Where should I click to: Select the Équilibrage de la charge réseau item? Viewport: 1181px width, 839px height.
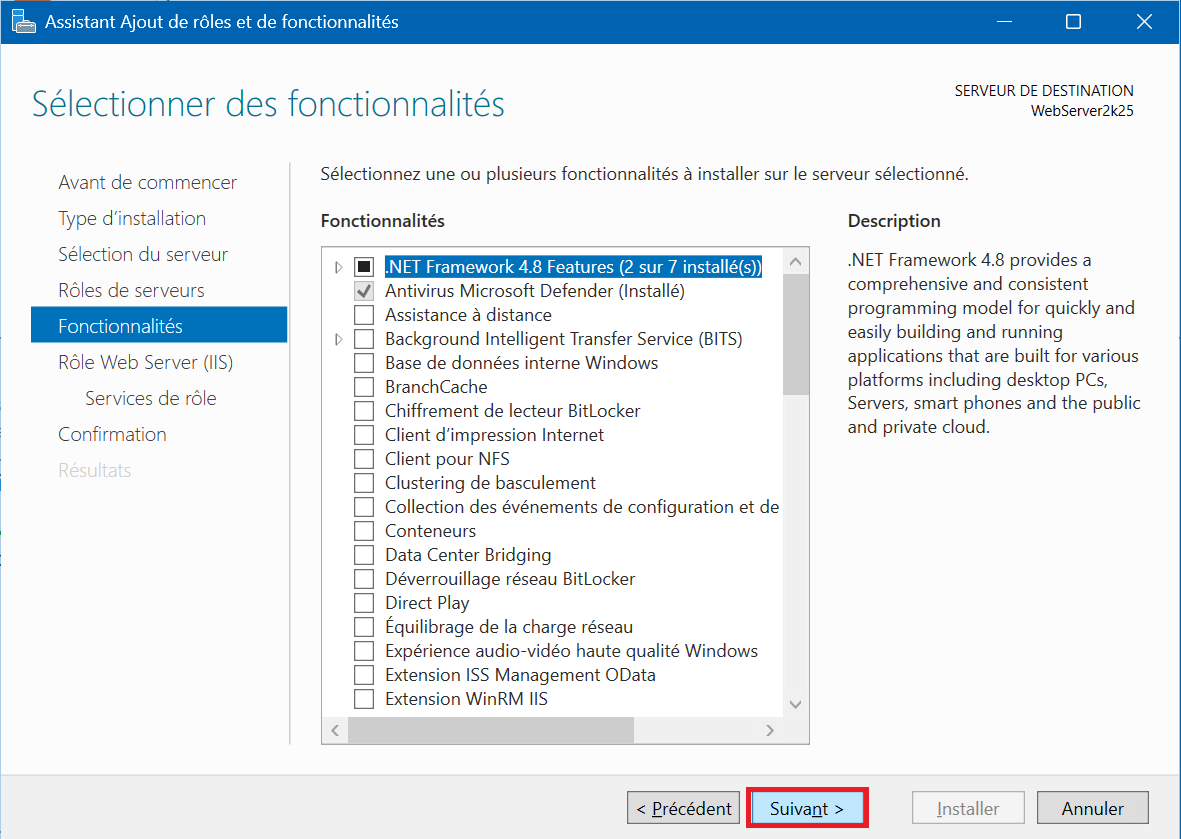click(x=508, y=627)
